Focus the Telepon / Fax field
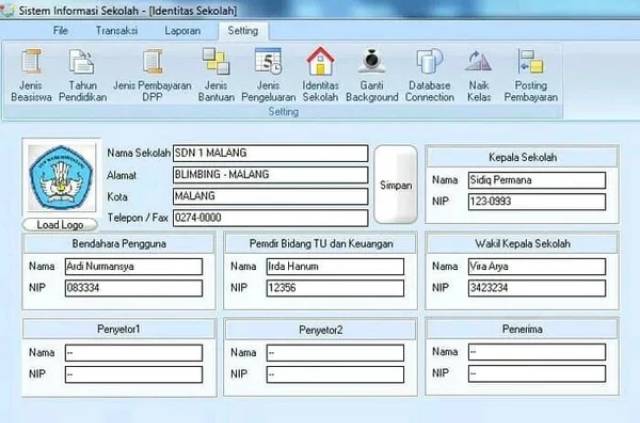This screenshot has width=640, height=423. 269,217
